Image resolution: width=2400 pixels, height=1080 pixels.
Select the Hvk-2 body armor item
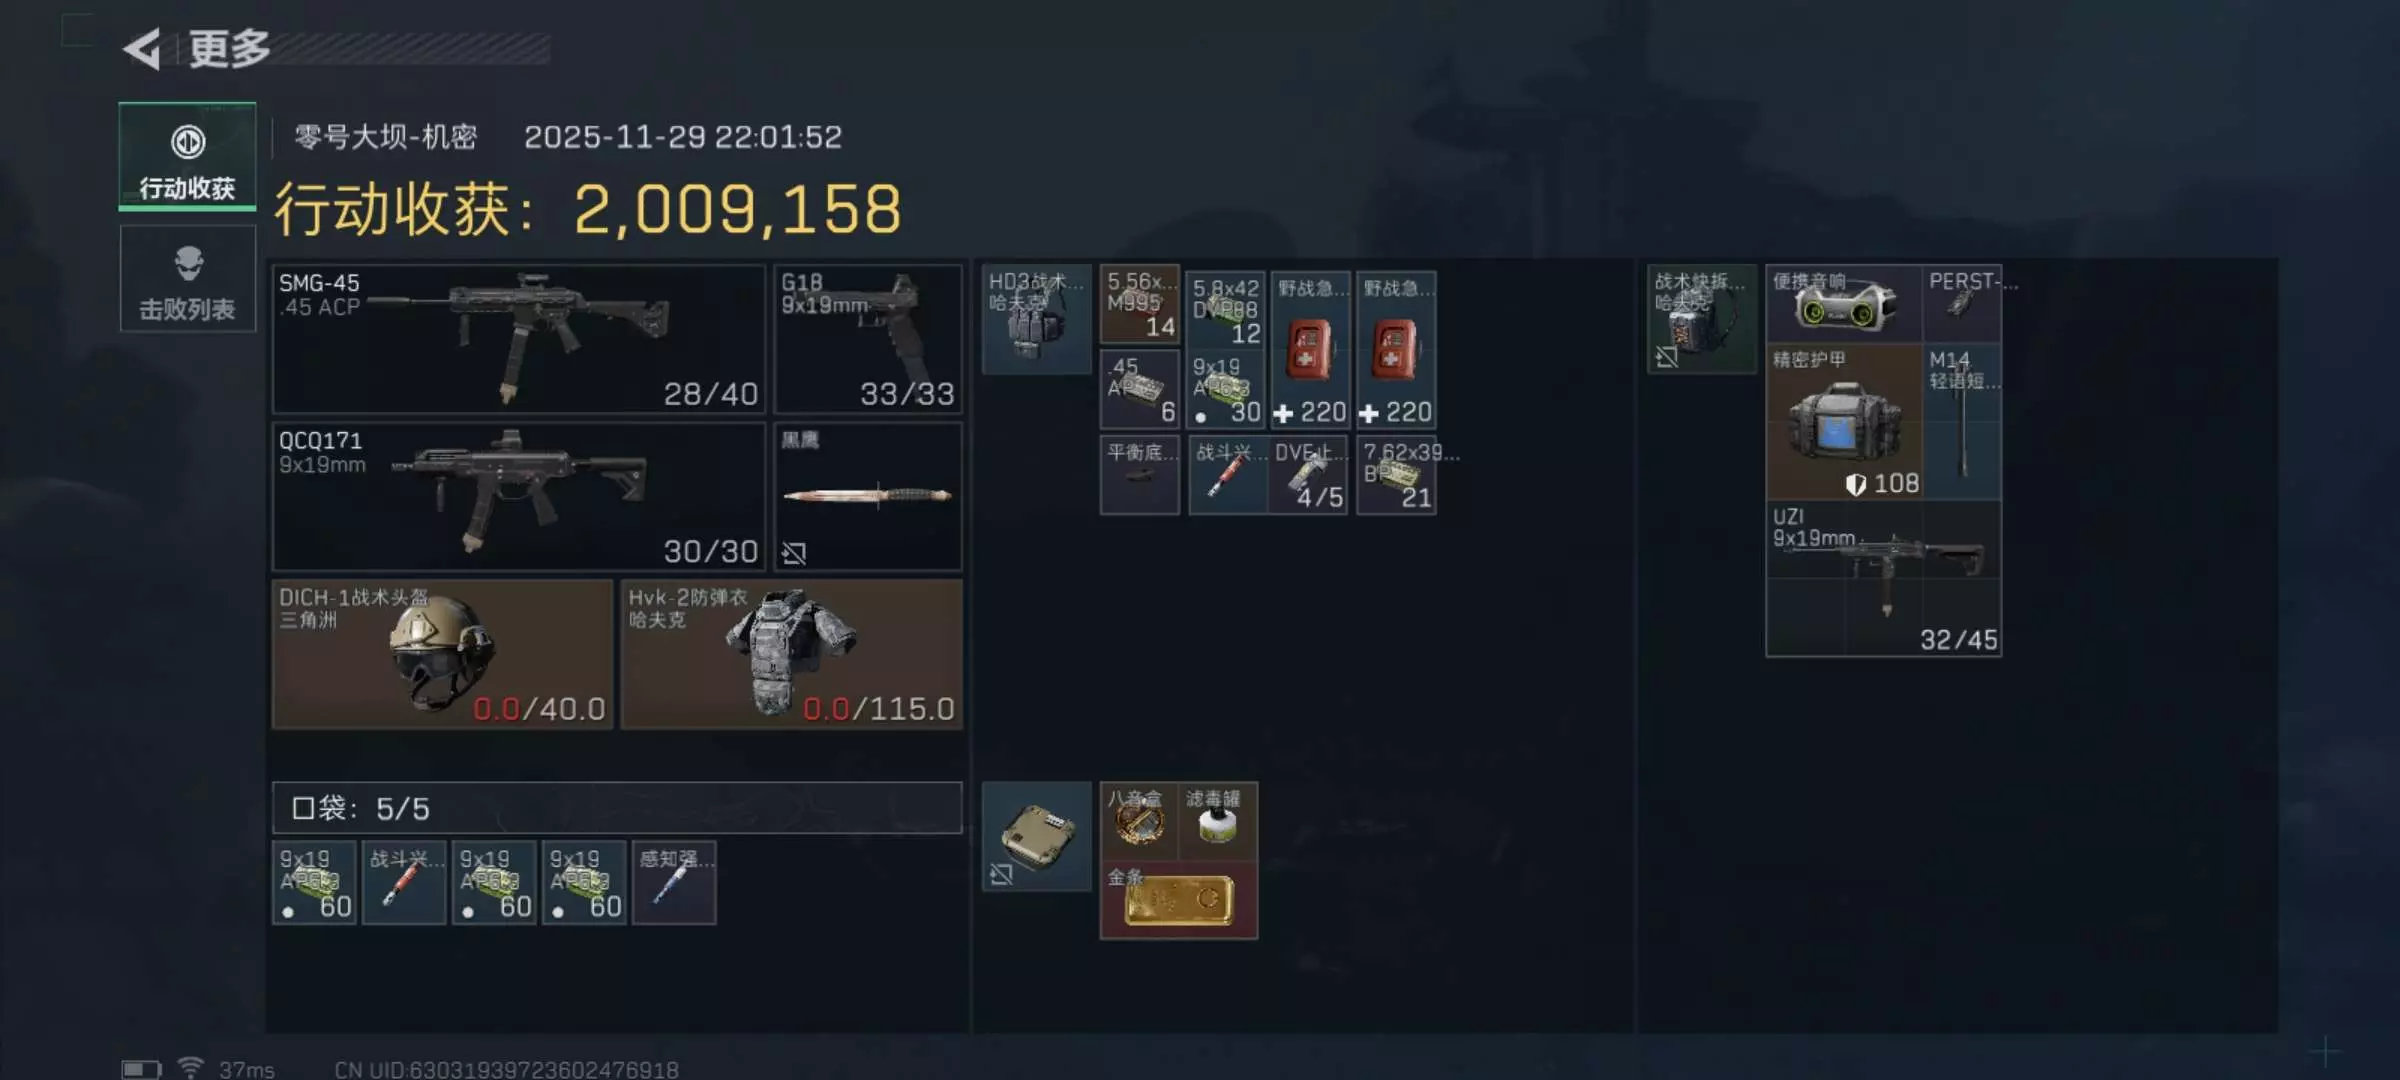click(791, 654)
